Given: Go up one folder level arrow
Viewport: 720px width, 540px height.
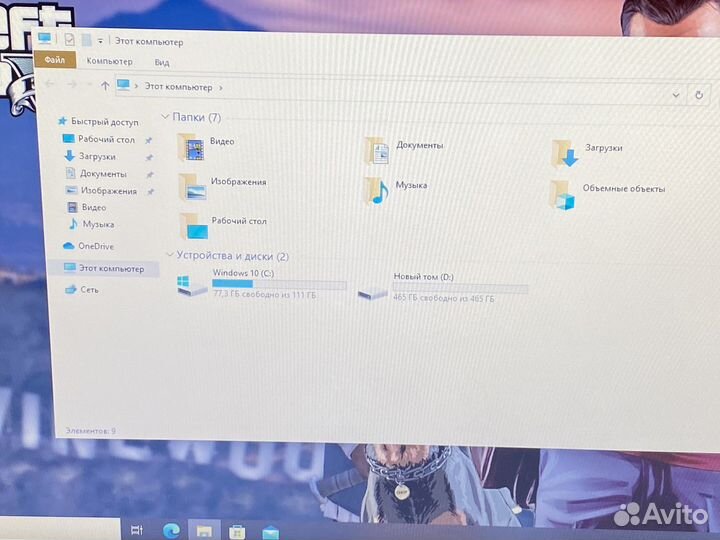Looking at the screenshot, I should [x=105, y=85].
